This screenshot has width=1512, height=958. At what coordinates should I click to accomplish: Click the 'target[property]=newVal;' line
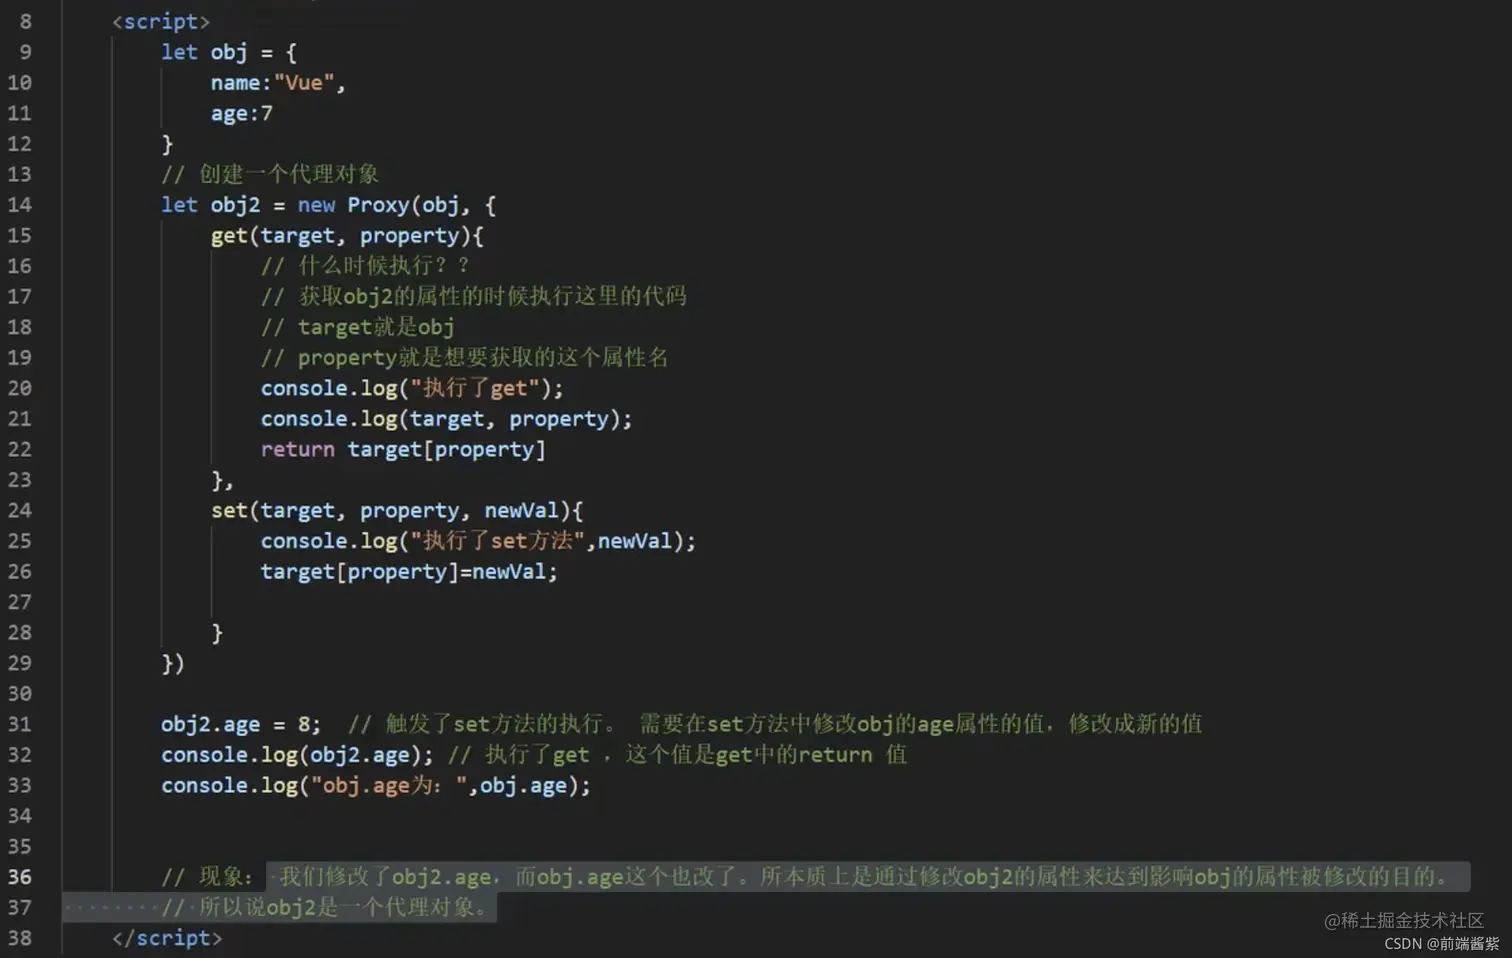pos(409,572)
